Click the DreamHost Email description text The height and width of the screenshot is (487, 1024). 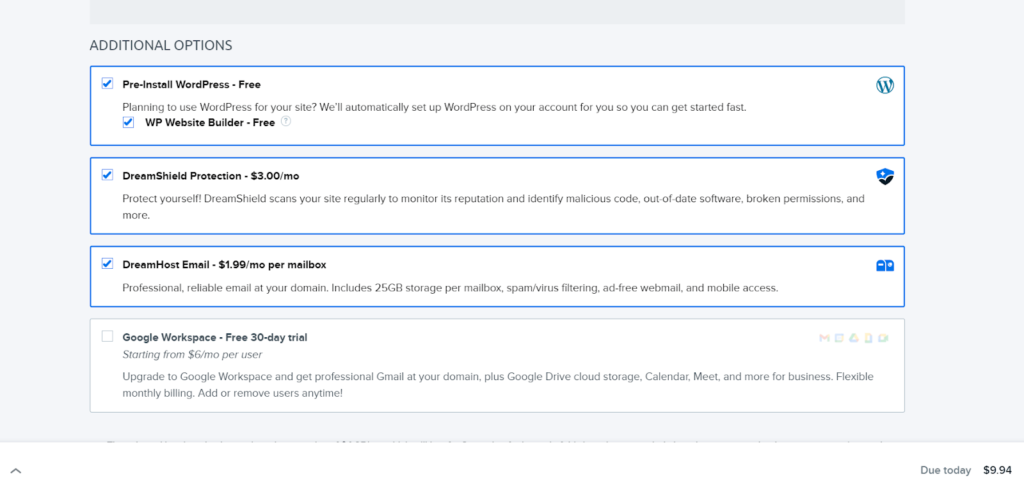pos(450,287)
